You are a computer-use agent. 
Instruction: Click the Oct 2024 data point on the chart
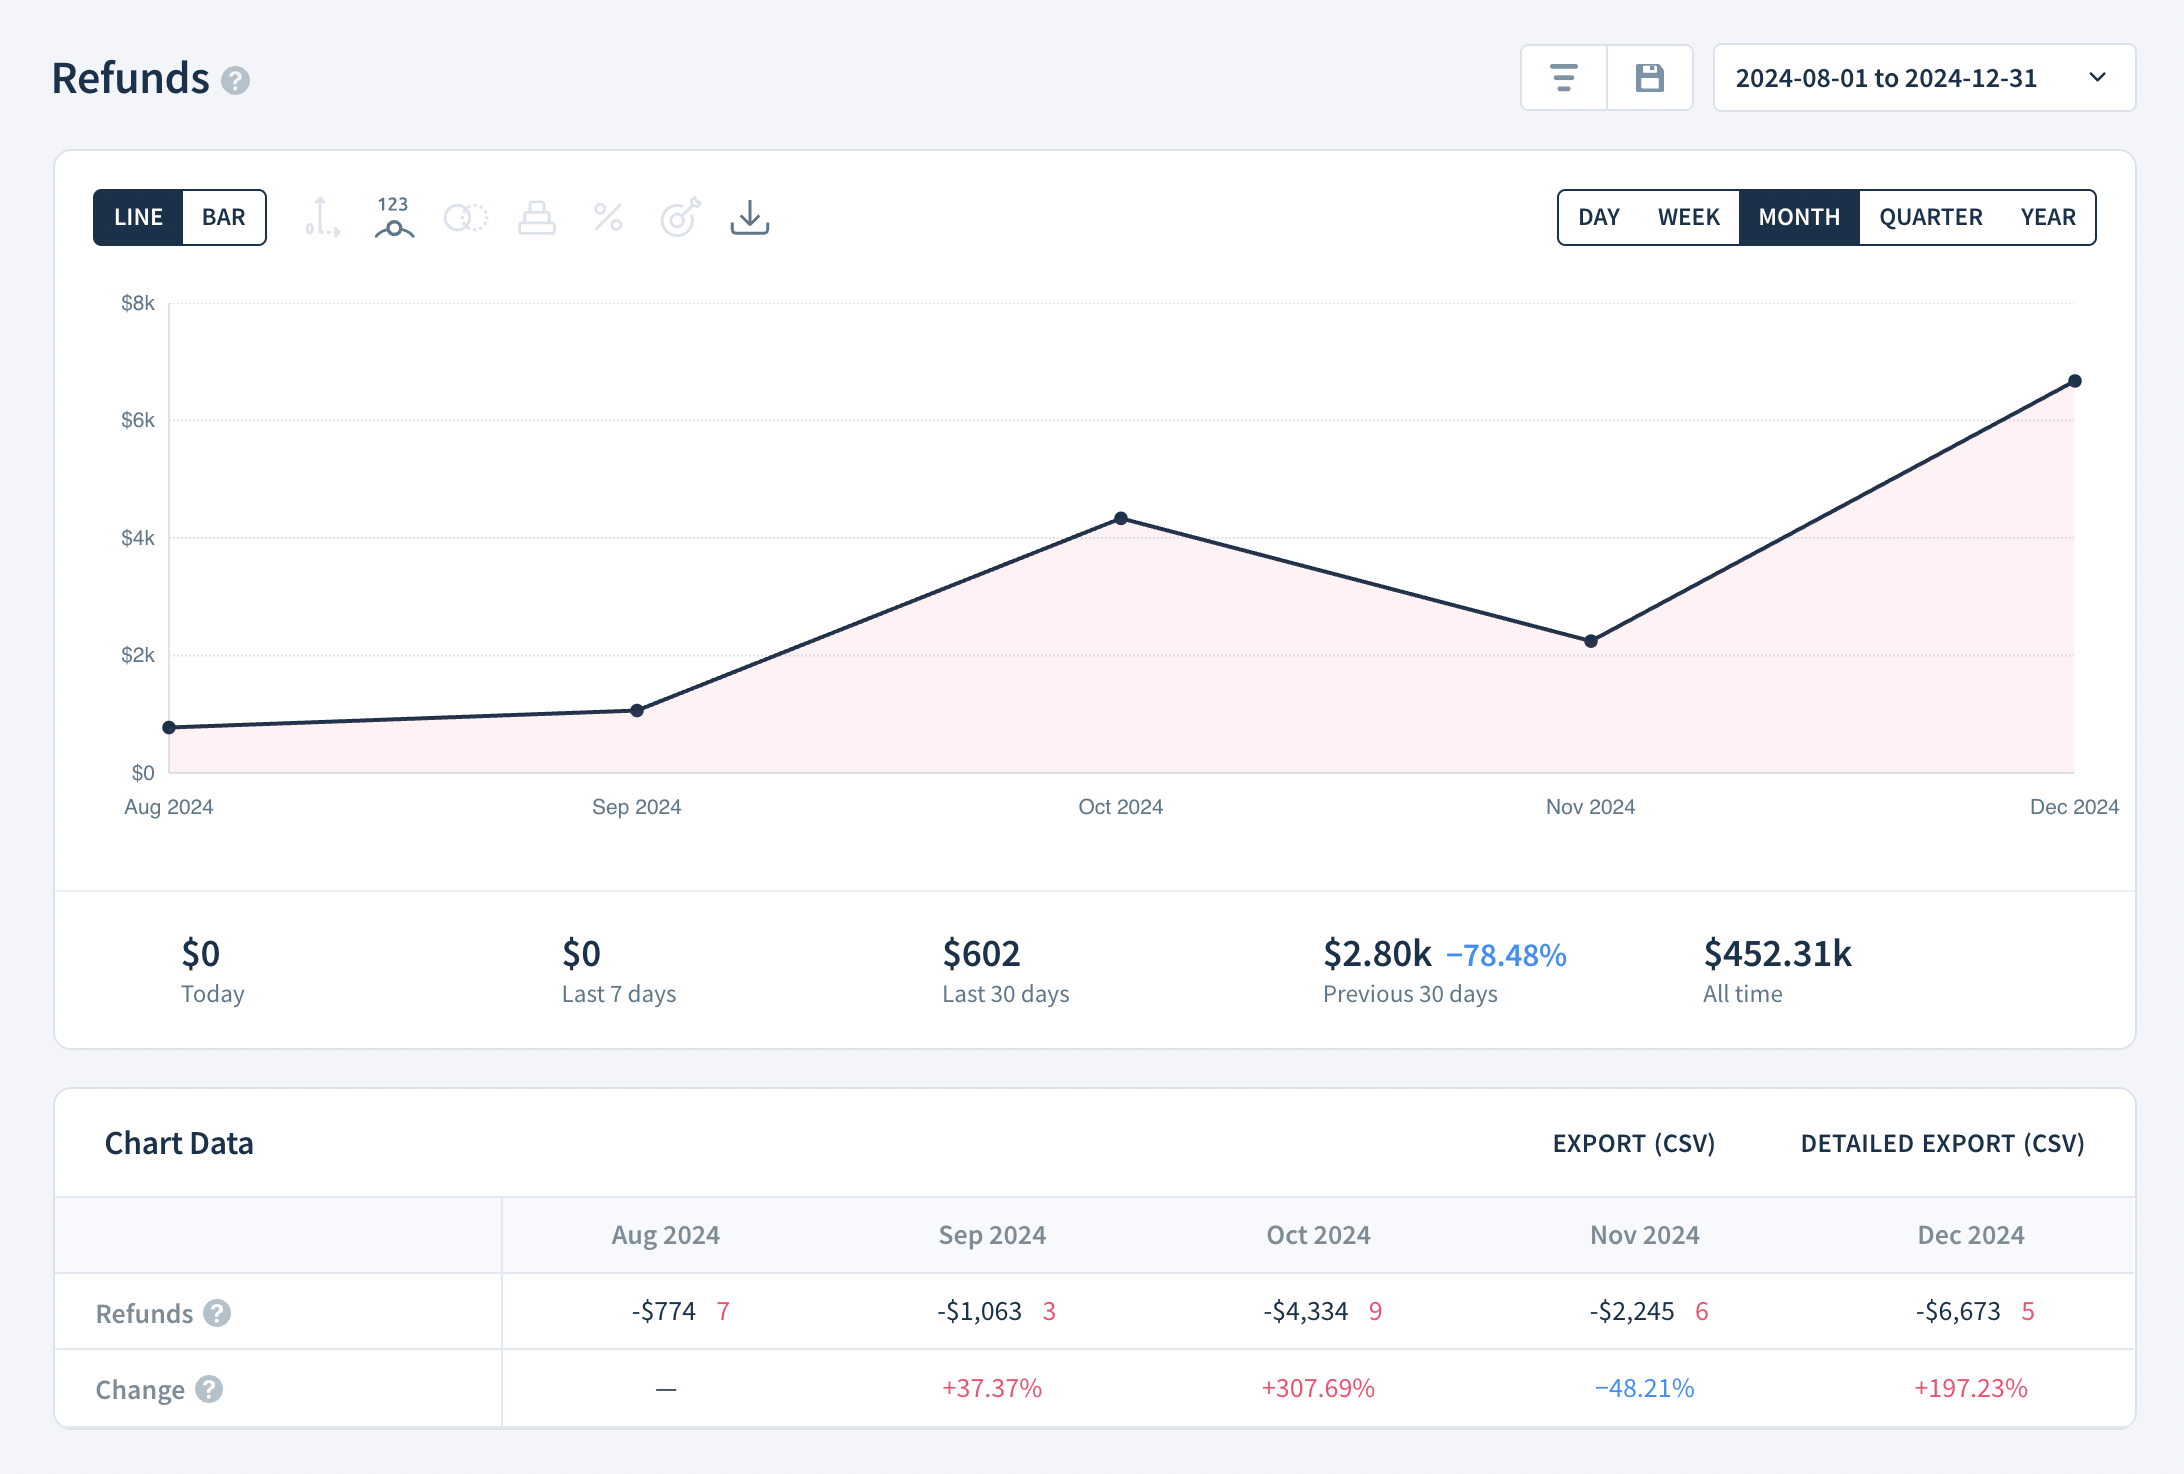tap(1121, 518)
